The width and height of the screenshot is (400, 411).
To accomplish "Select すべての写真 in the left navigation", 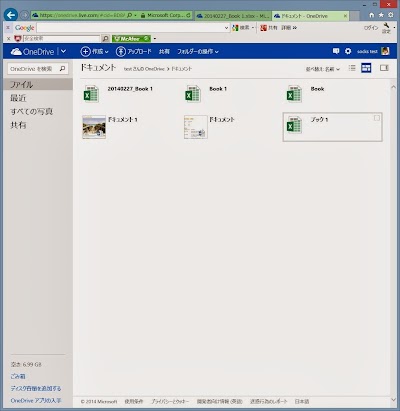I will click(x=31, y=112).
